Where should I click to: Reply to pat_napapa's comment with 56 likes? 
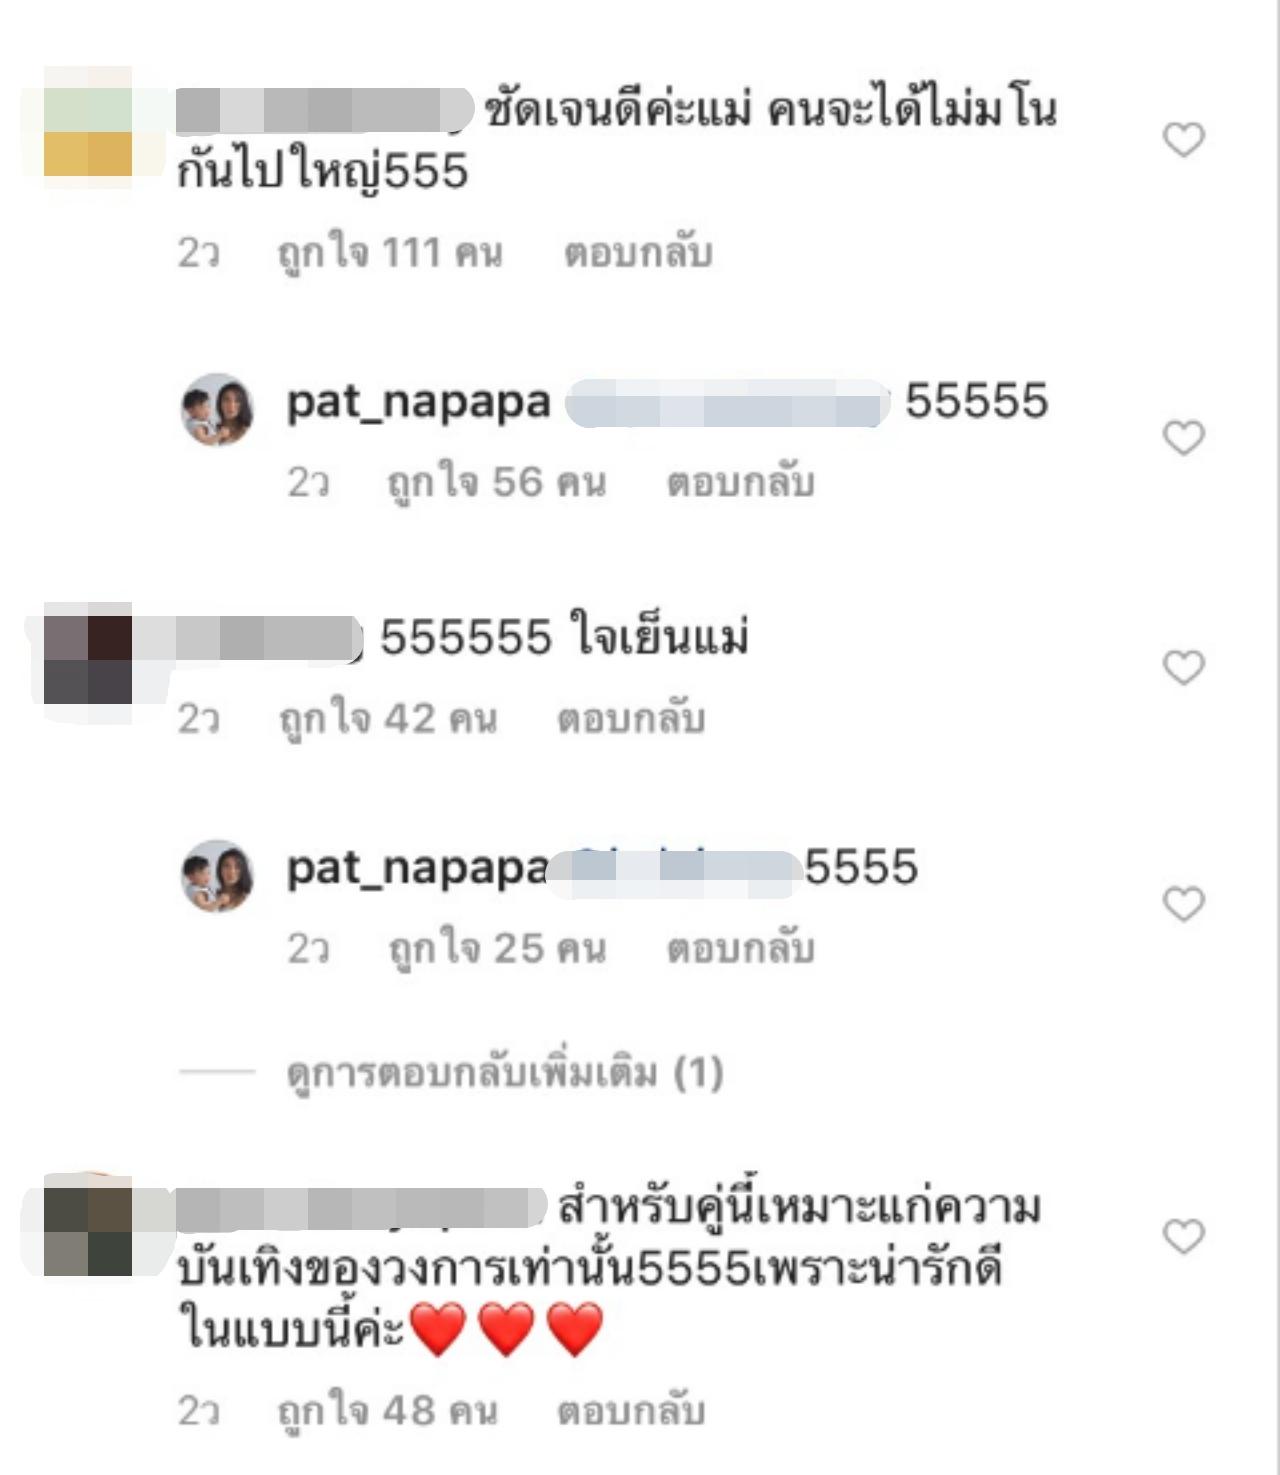(x=741, y=482)
